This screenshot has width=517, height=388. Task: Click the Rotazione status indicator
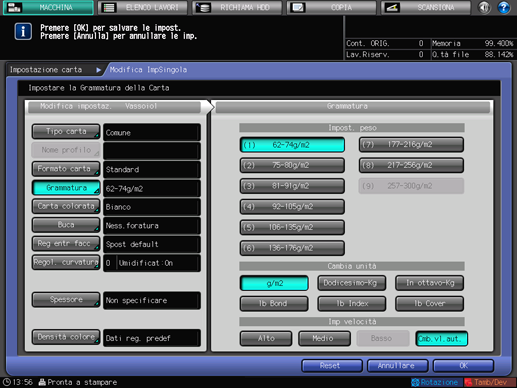point(436,382)
